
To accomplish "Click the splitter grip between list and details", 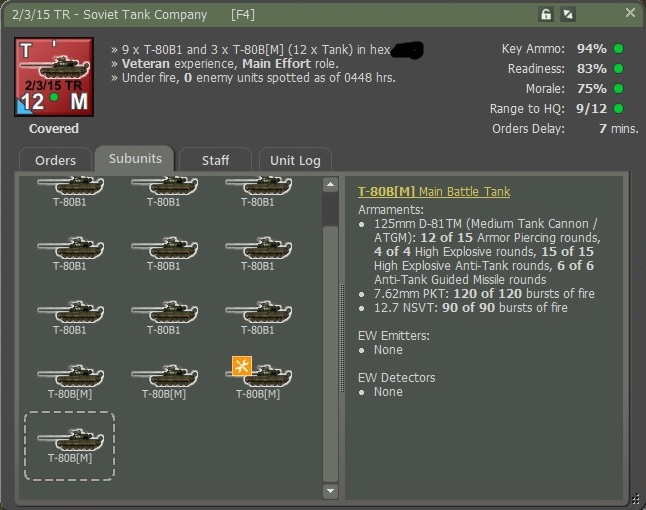I will click(x=342, y=338).
